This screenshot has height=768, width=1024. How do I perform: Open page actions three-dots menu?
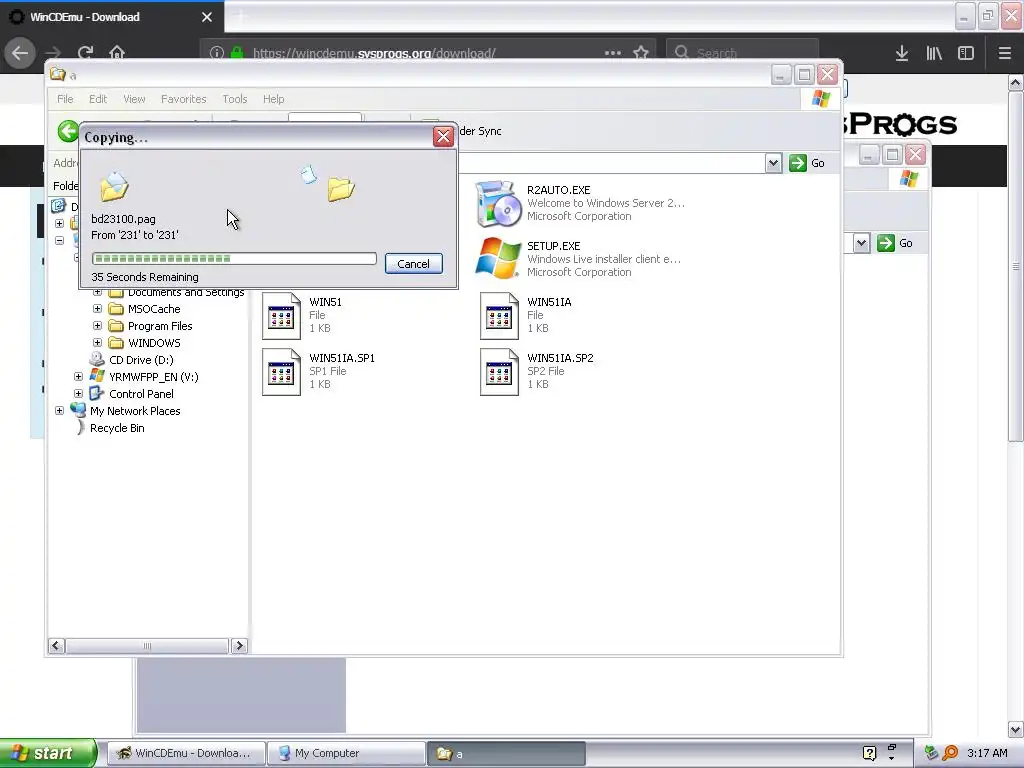pos(613,53)
